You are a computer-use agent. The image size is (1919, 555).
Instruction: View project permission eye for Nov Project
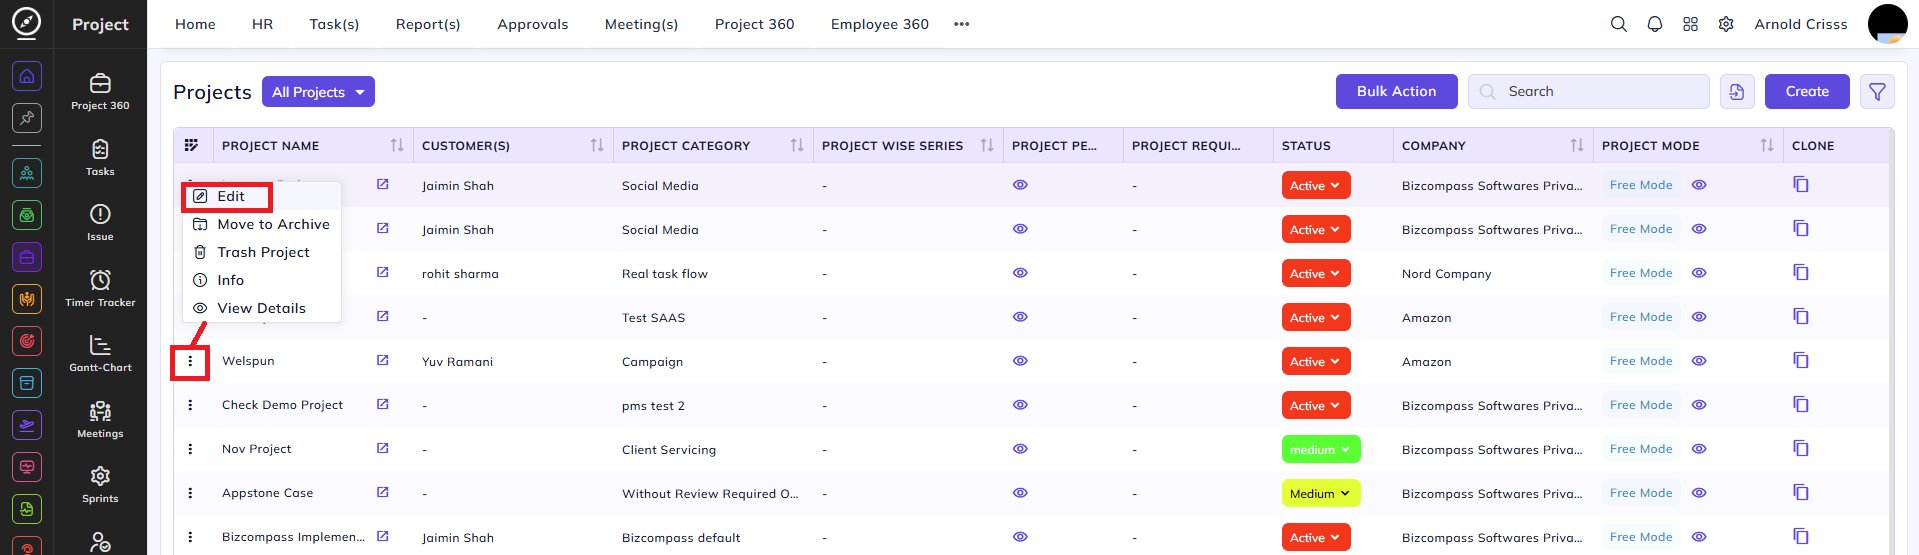coord(1020,449)
